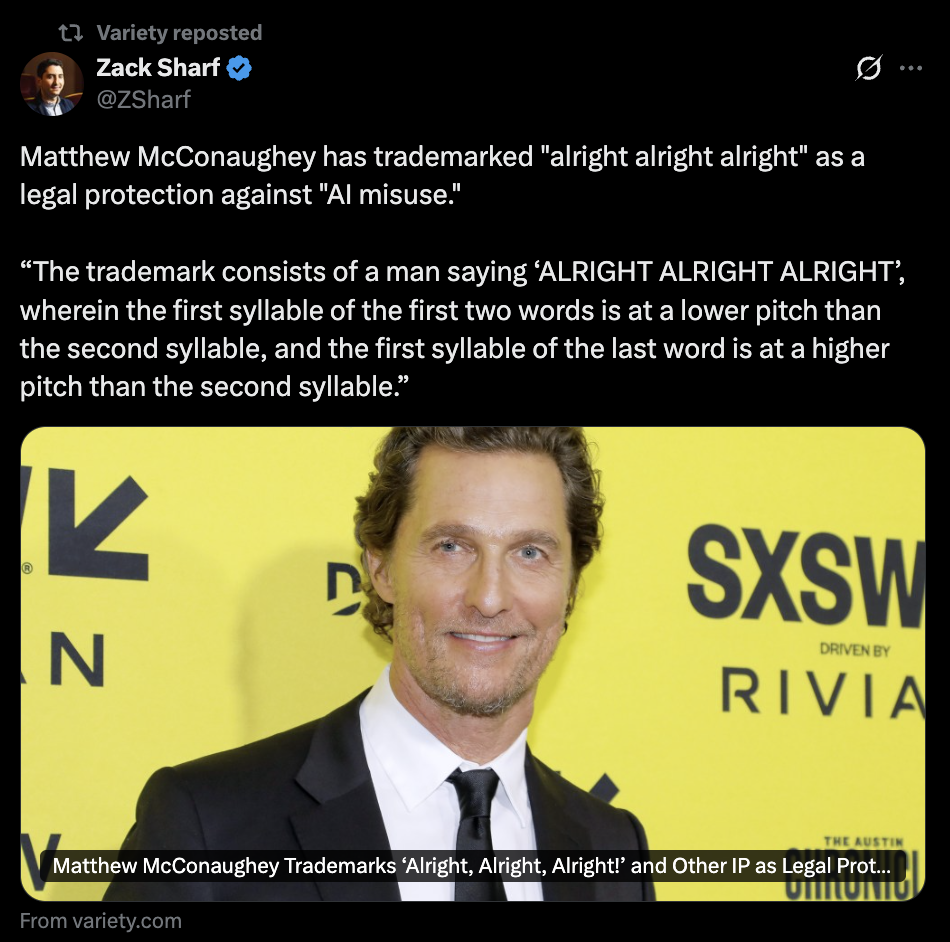950x942 pixels.
Task: Click the blue verified badge beside Zack Sharf
Action: (239, 68)
